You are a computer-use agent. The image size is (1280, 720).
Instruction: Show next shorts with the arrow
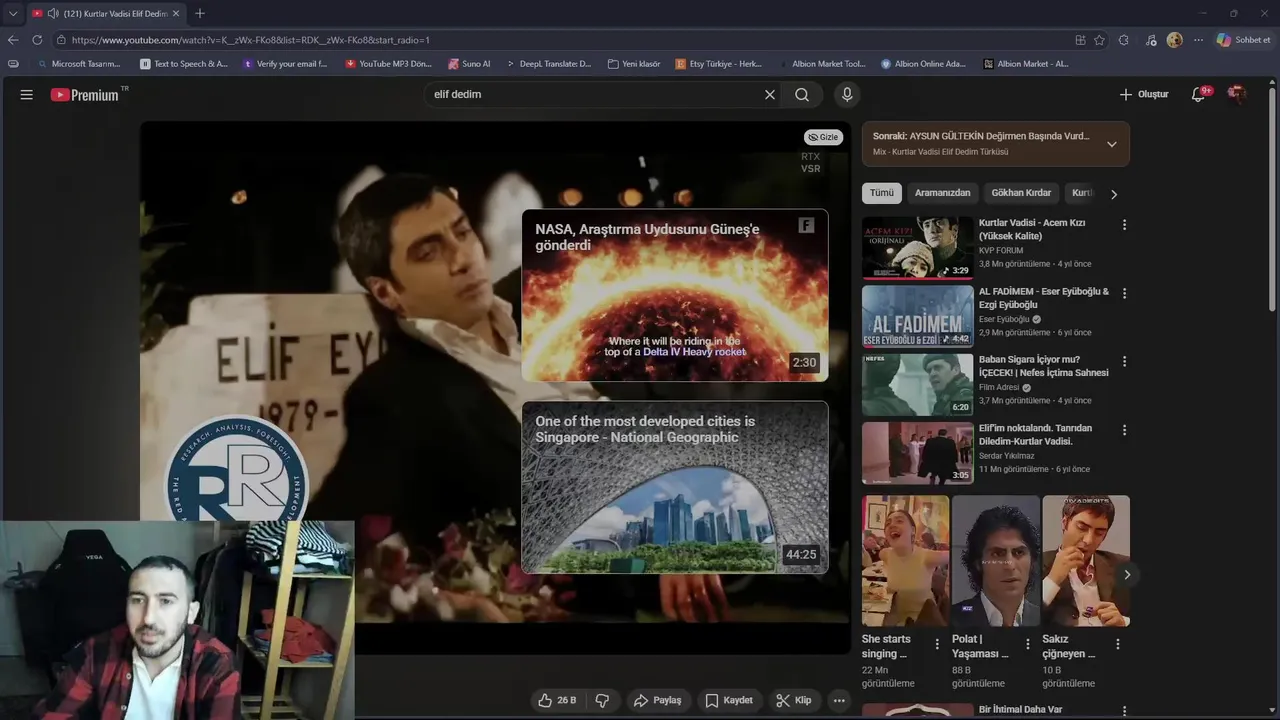(x=1126, y=575)
